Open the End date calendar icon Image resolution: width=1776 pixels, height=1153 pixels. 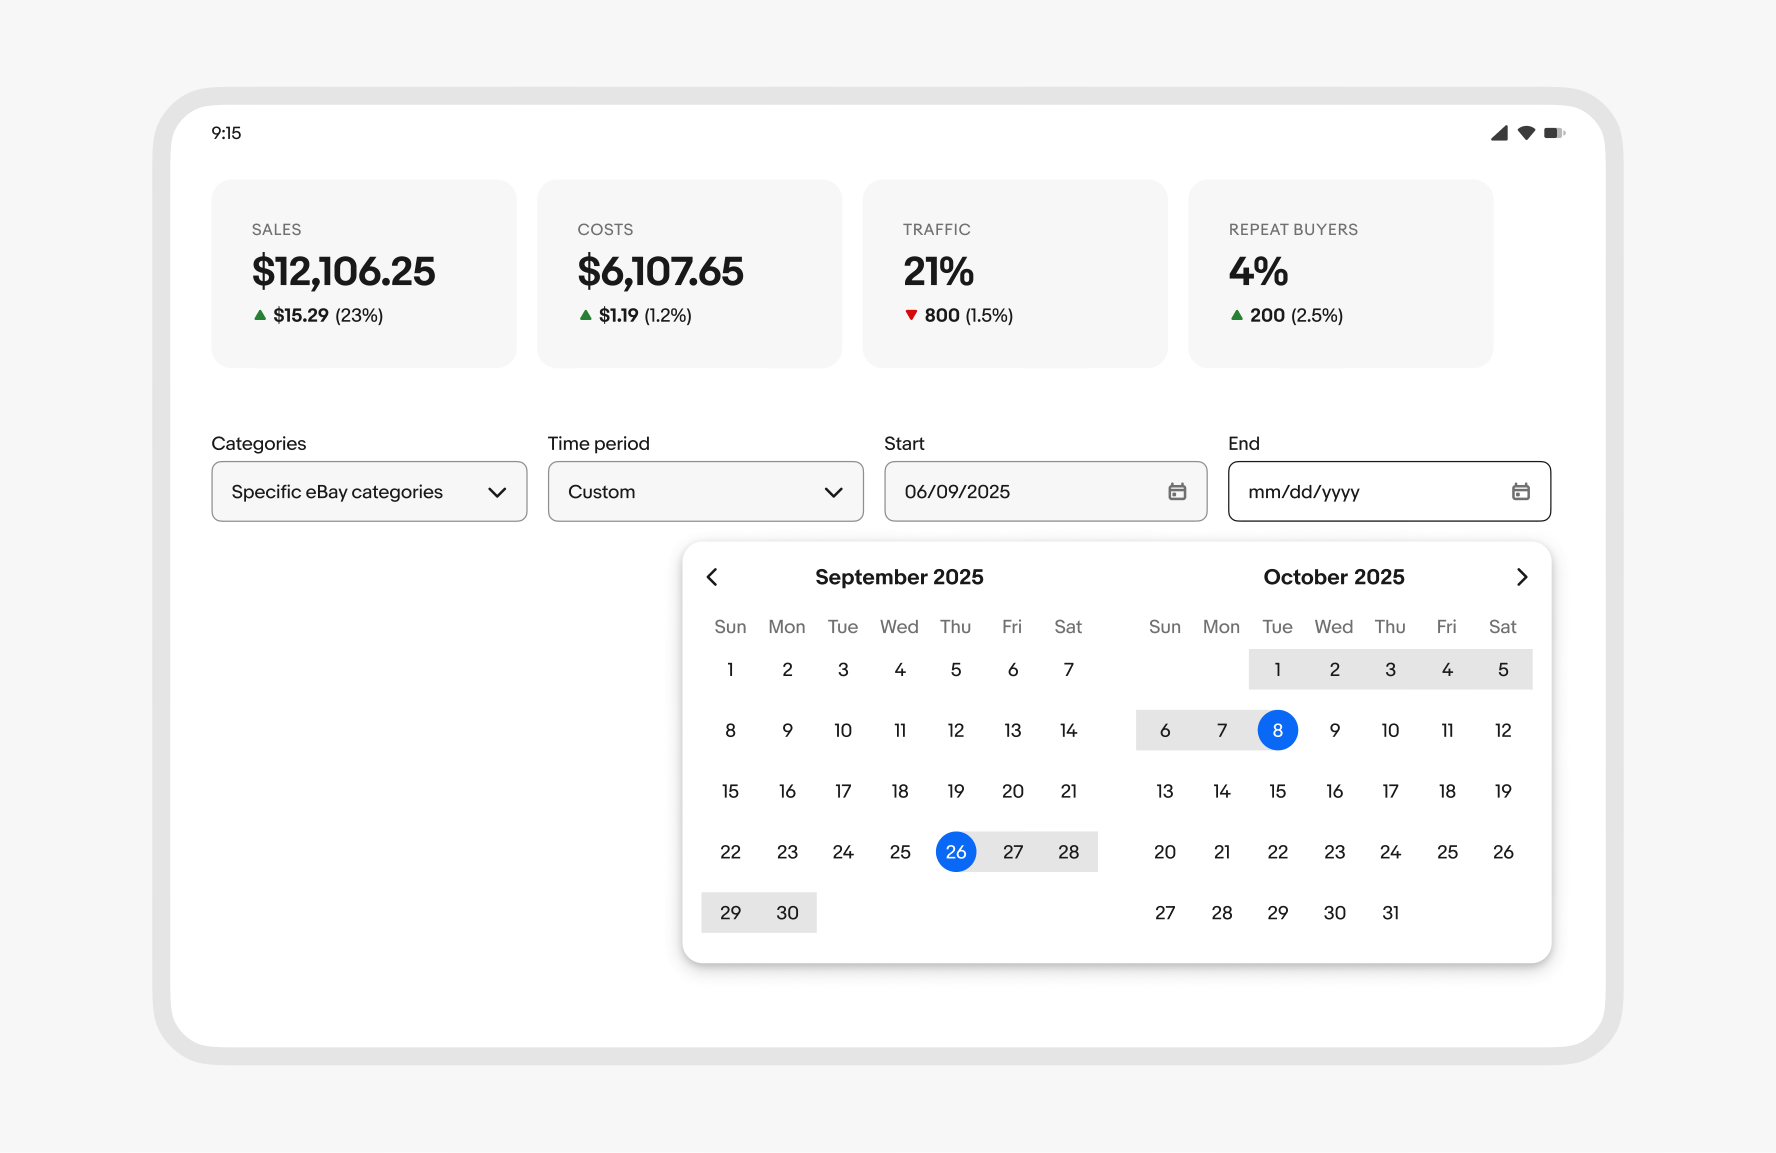pyautogui.click(x=1521, y=491)
